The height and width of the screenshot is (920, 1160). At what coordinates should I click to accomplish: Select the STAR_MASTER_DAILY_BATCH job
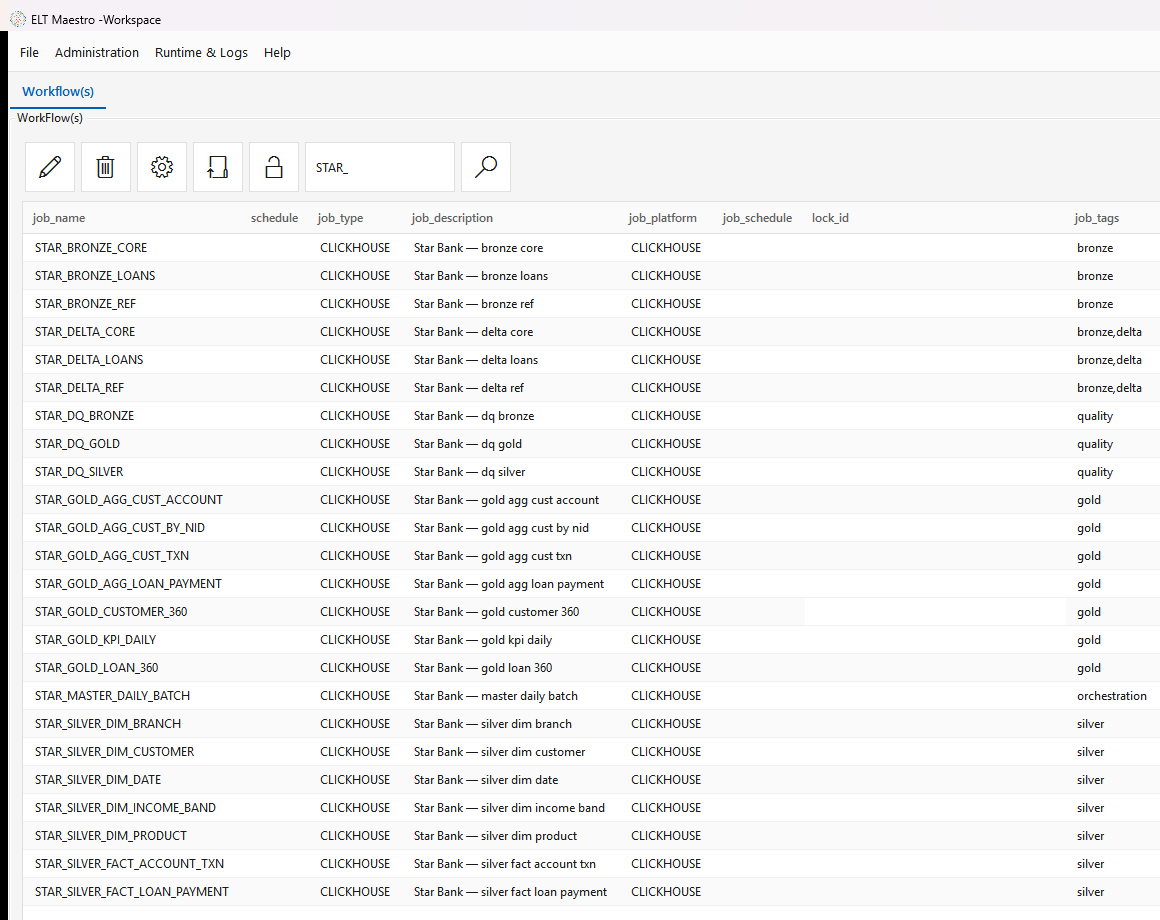pyautogui.click(x=112, y=696)
